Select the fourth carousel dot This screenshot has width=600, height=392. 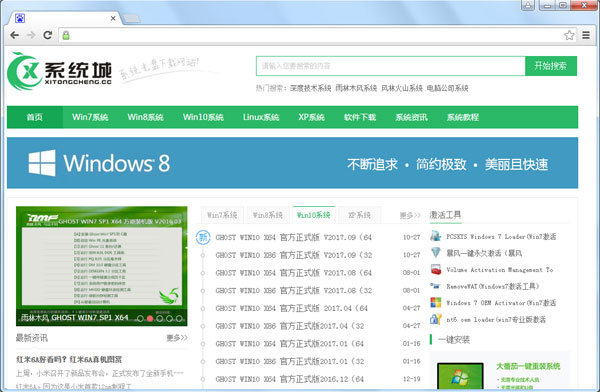pyautogui.click(x=169, y=318)
